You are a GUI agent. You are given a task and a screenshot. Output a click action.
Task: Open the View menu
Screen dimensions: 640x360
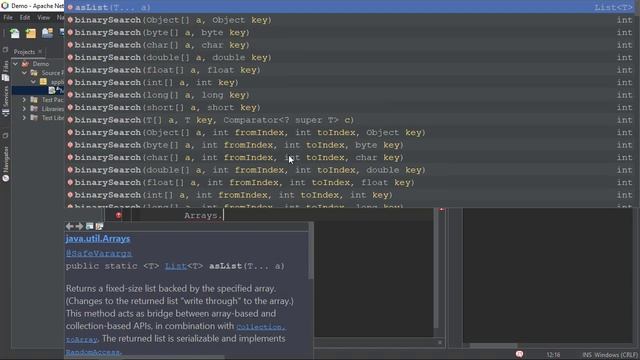click(43, 18)
